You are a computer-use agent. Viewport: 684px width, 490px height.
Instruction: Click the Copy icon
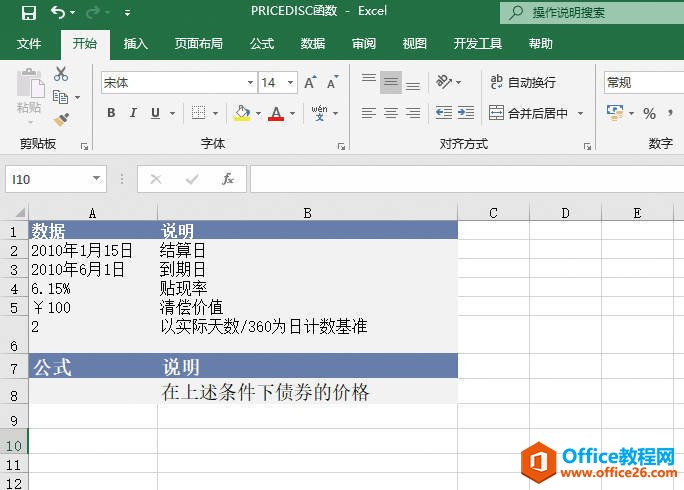point(60,97)
